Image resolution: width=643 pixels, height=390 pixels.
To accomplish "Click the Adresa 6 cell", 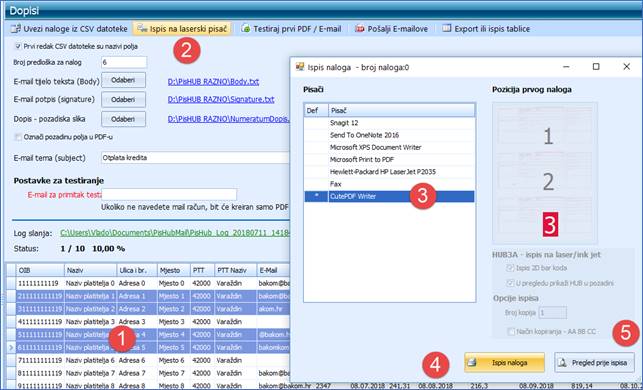I will [137, 360].
